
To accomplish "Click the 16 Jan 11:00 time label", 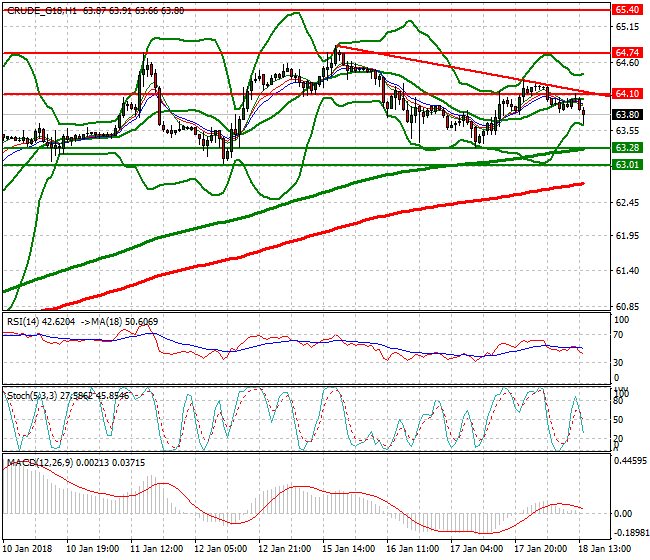I will pos(412,549).
